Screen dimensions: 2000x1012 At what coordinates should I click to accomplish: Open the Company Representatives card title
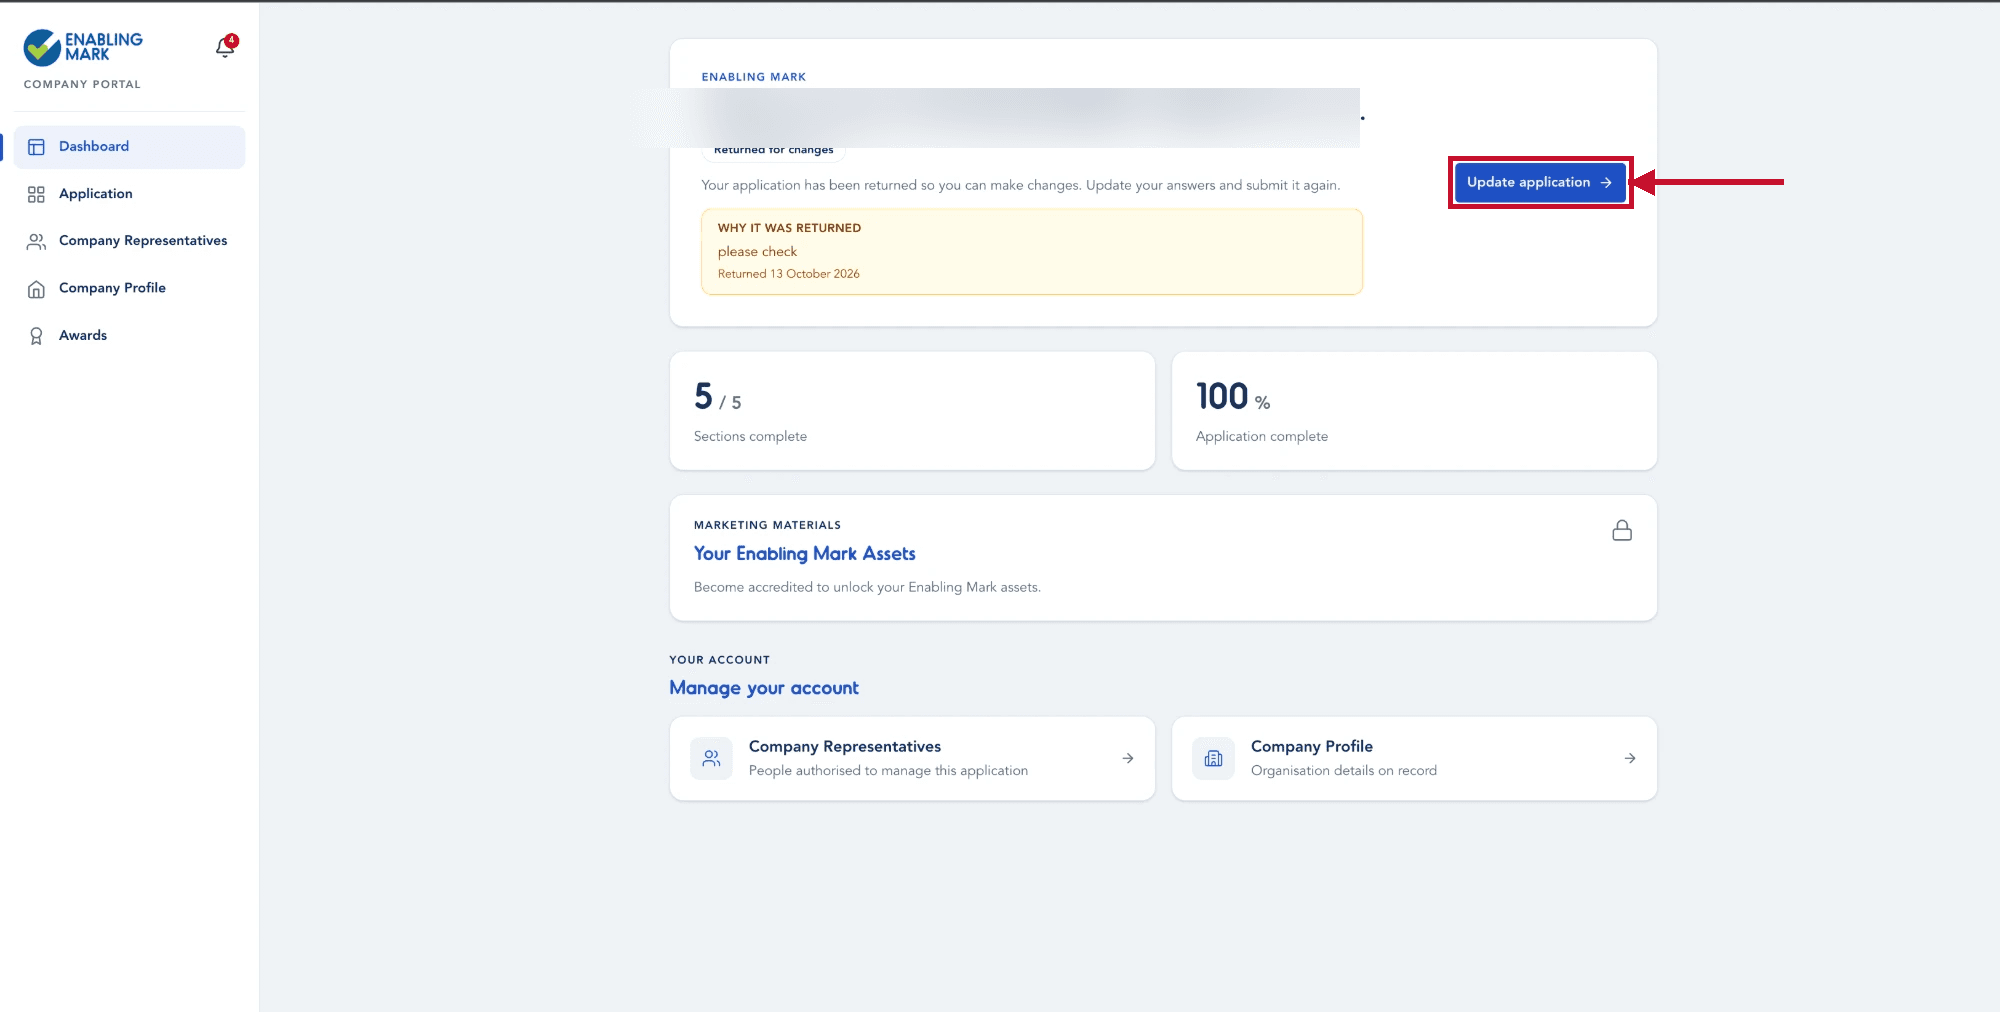845,746
